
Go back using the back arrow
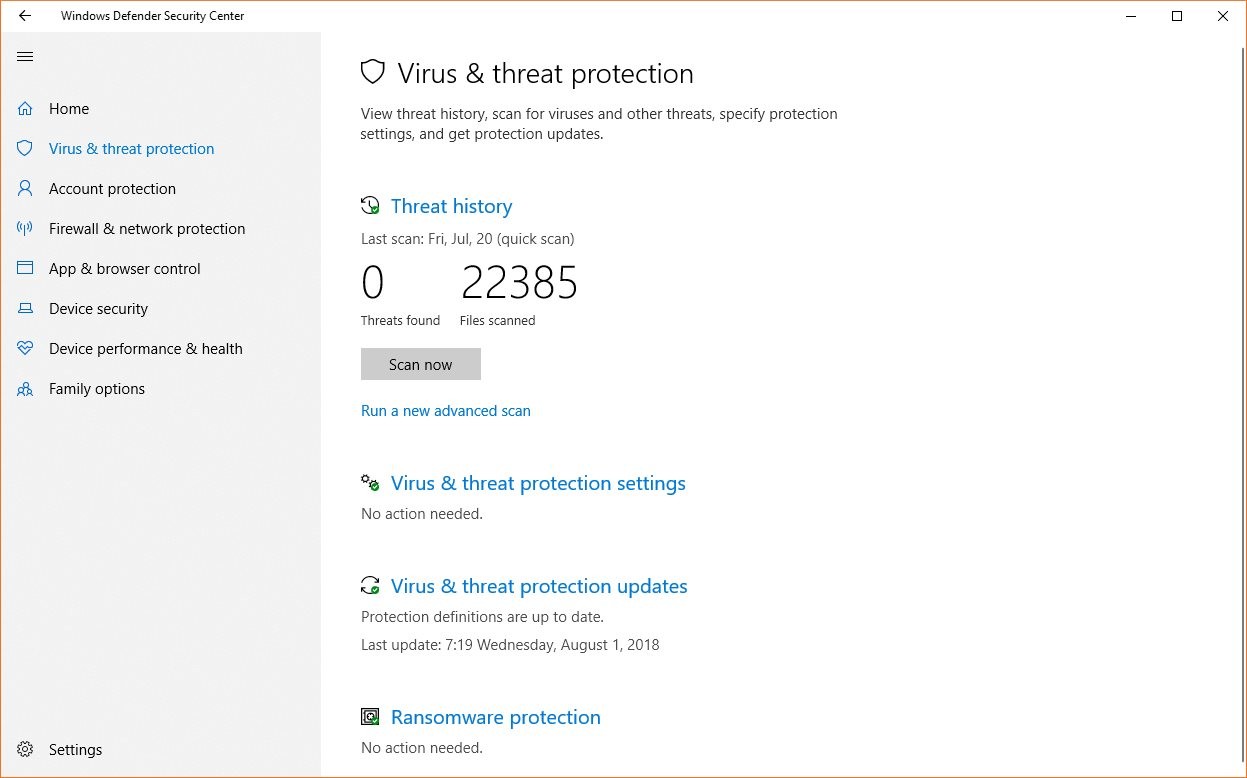click(25, 16)
